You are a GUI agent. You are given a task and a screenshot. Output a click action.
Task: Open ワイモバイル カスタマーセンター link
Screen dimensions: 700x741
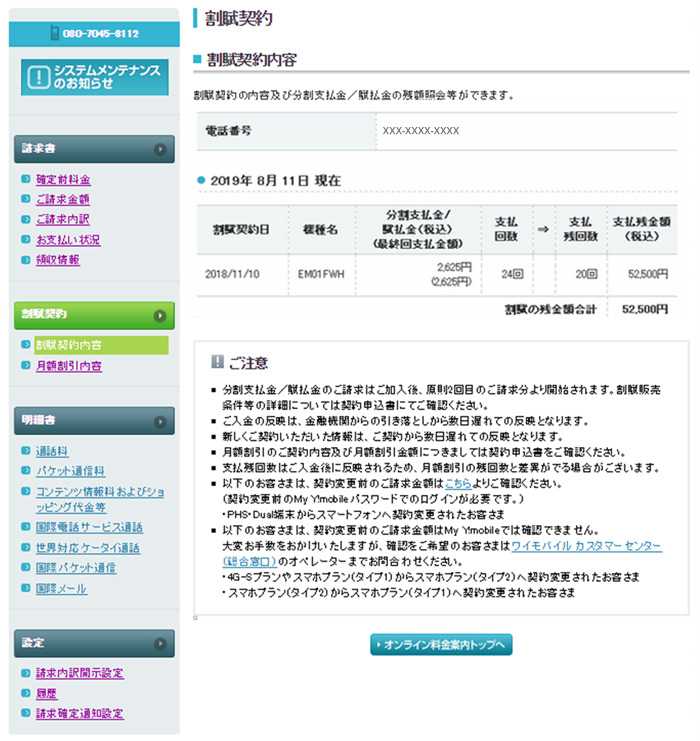point(585,547)
